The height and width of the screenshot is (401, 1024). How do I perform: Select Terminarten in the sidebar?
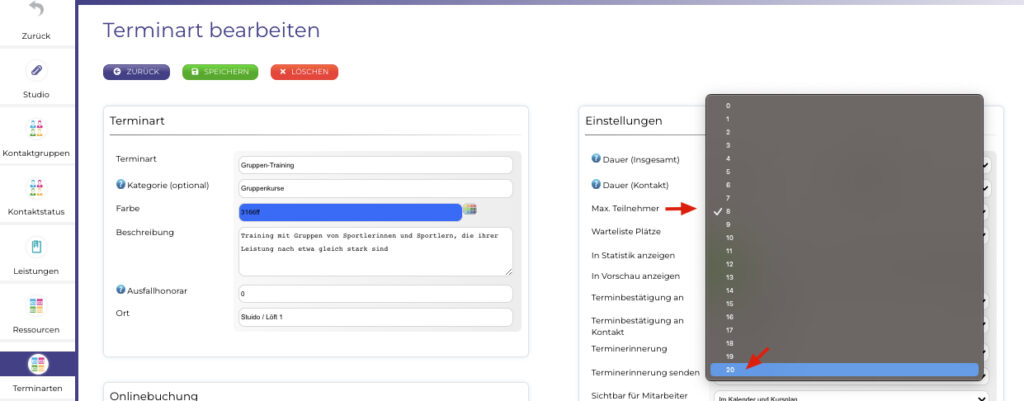pyautogui.click(x=37, y=364)
